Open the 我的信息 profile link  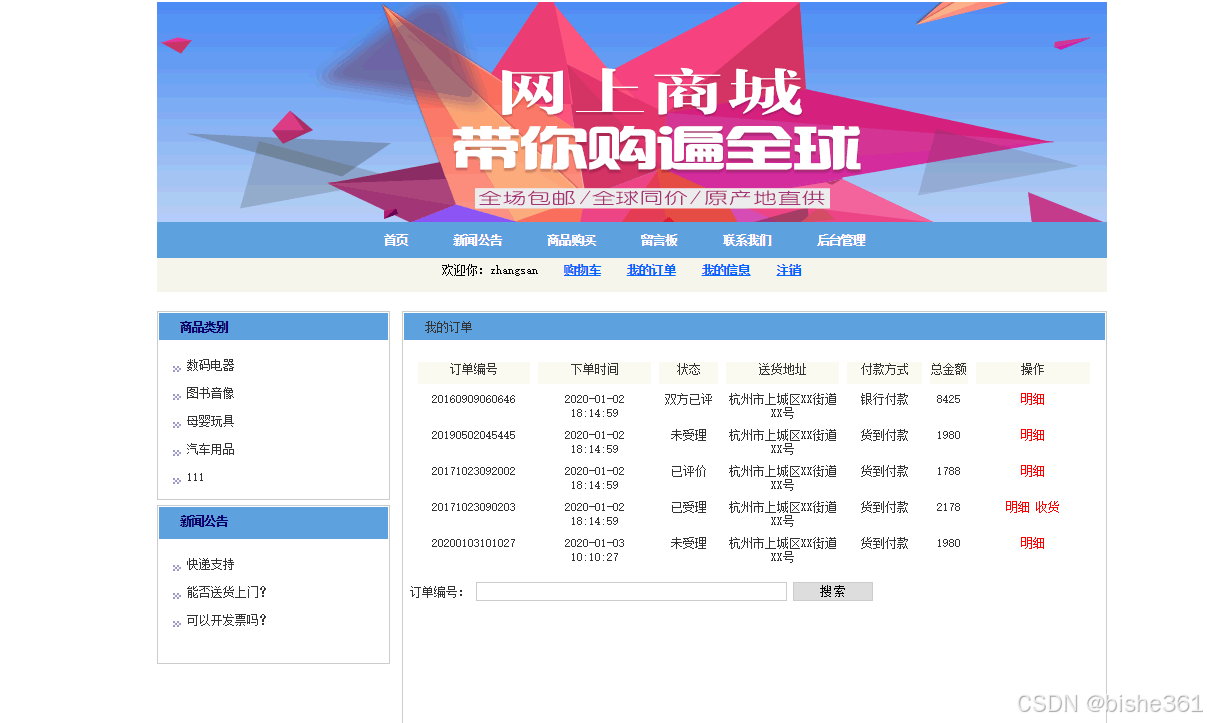[726, 270]
